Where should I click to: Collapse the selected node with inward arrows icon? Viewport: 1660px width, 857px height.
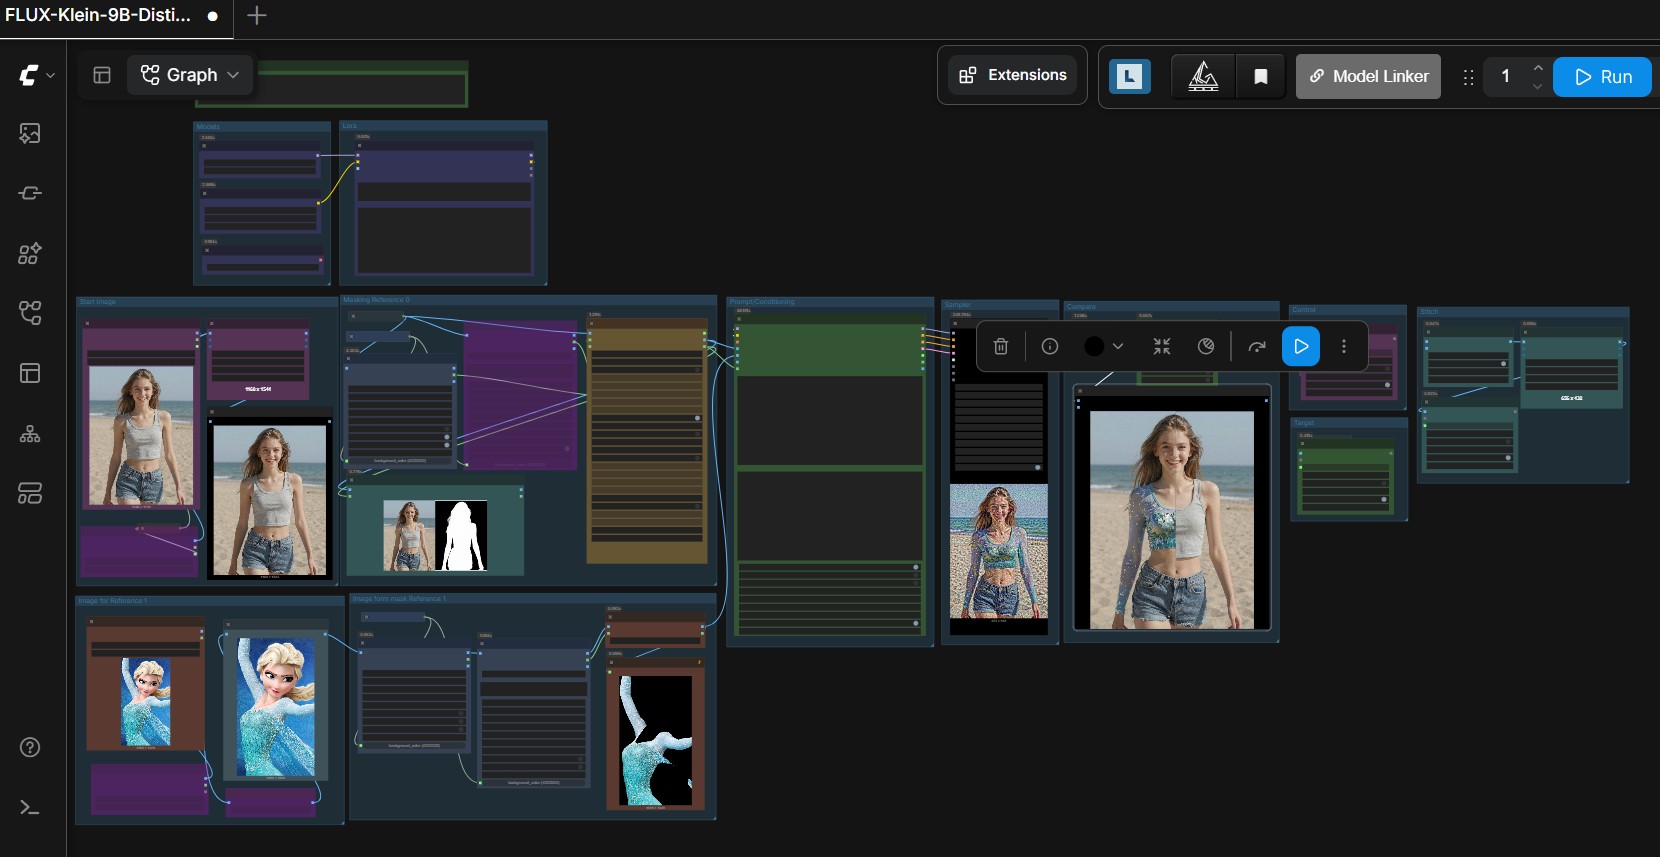click(x=1162, y=346)
